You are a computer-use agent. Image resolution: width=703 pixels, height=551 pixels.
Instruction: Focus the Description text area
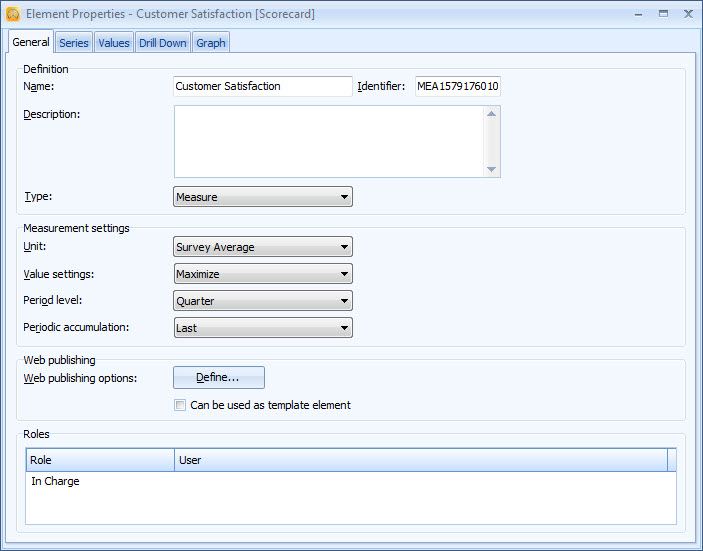[330, 141]
